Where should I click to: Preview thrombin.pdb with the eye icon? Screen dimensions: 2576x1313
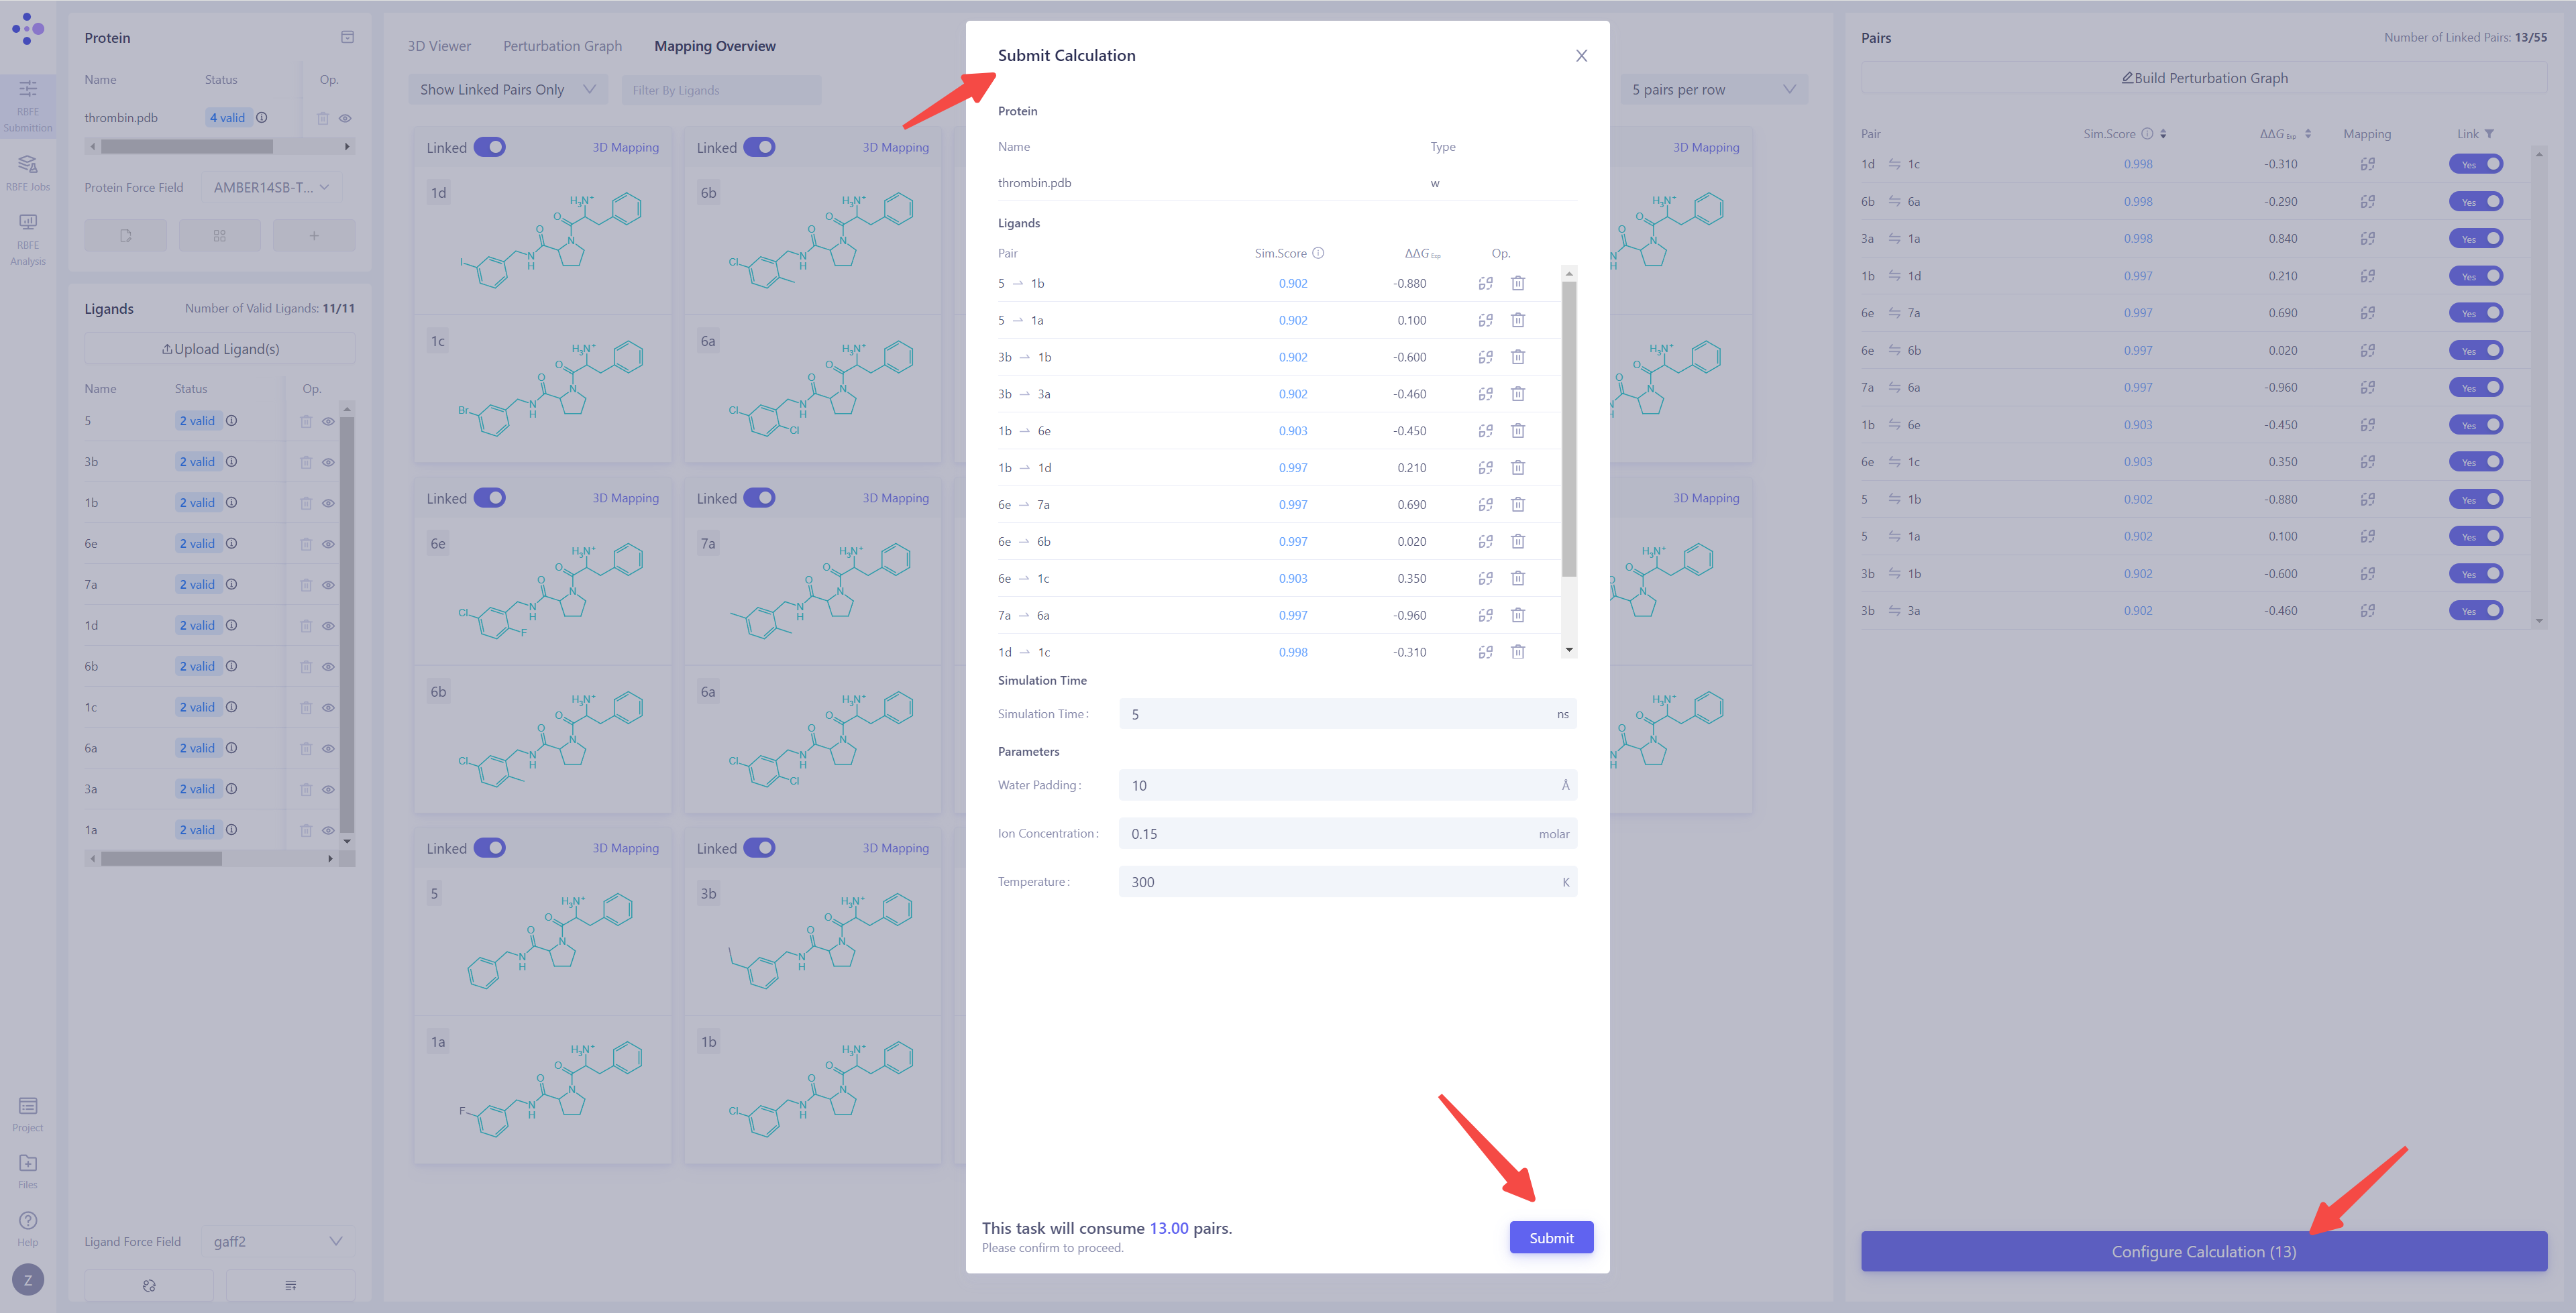coord(346,117)
